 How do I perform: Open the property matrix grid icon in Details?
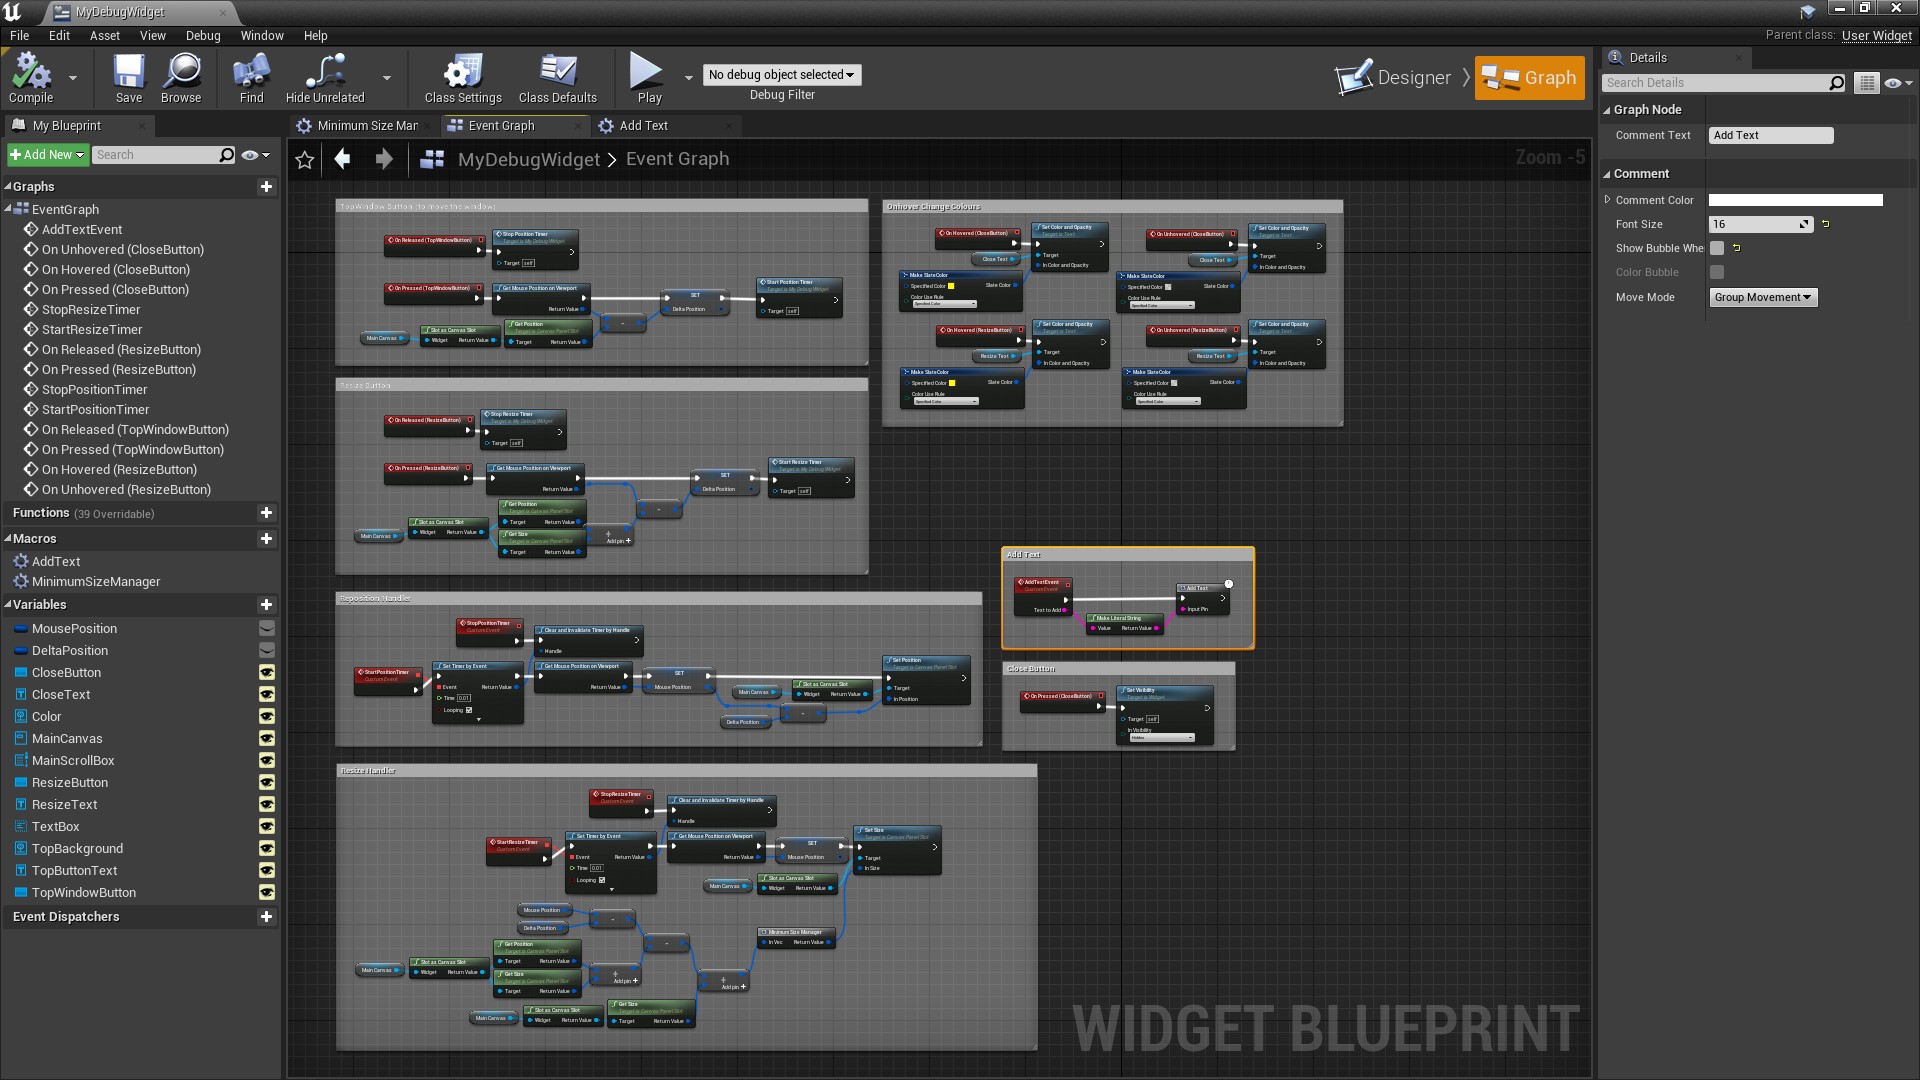point(1866,83)
